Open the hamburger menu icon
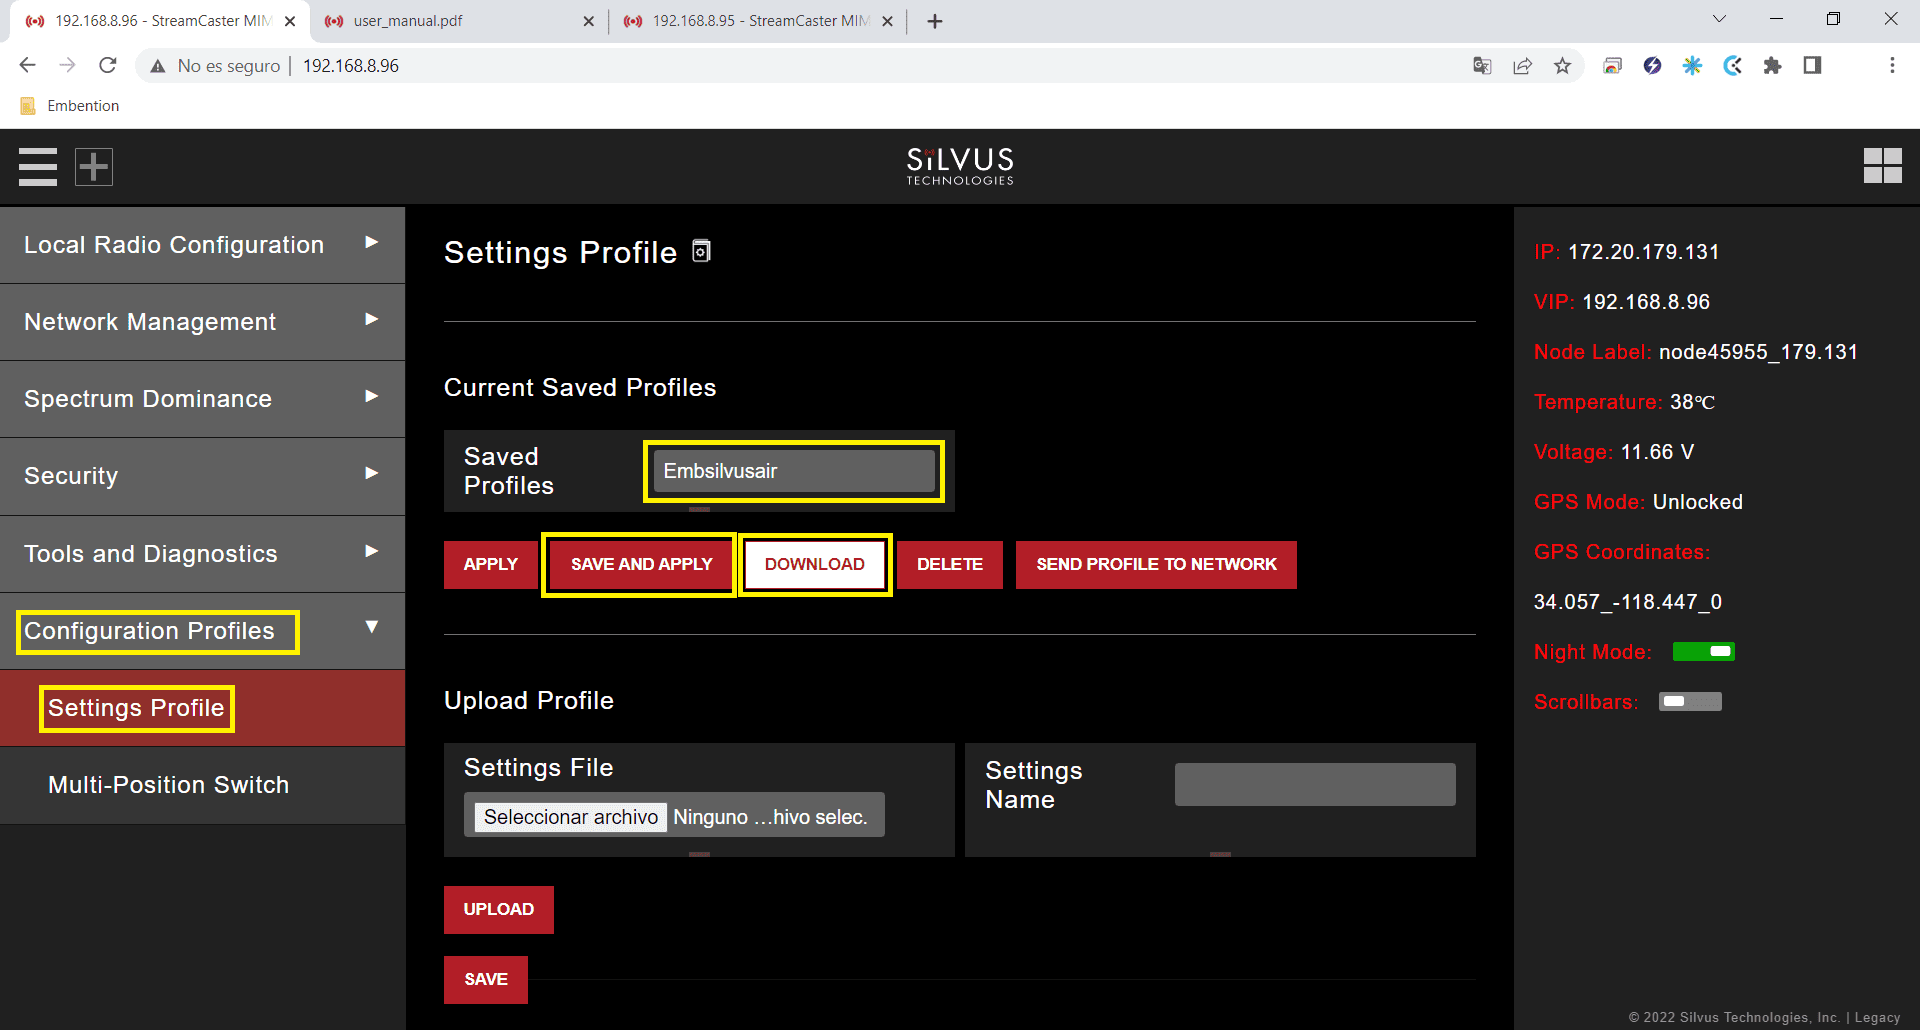The width and height of the screenshot is (1920, 1030). click(x=38, y=167)
